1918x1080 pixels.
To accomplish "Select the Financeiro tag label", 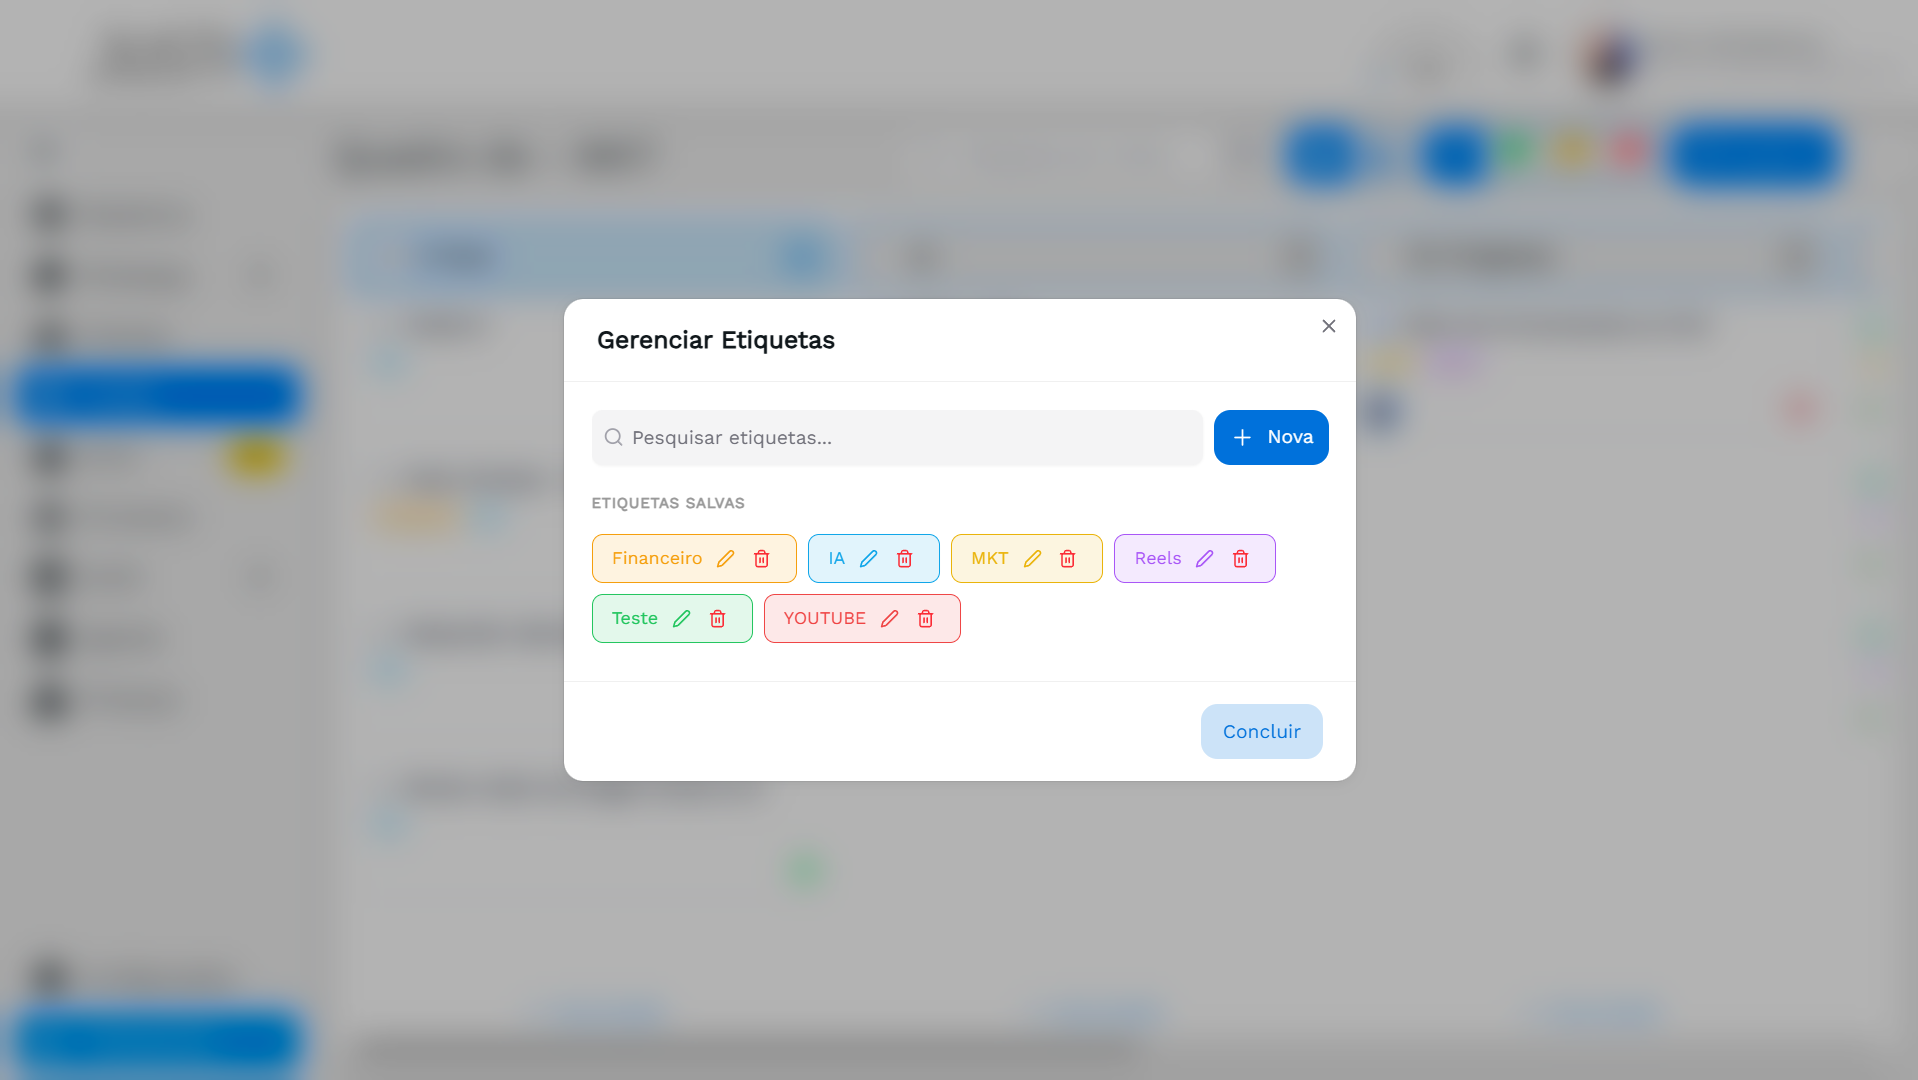I will (x=657, y=558).
